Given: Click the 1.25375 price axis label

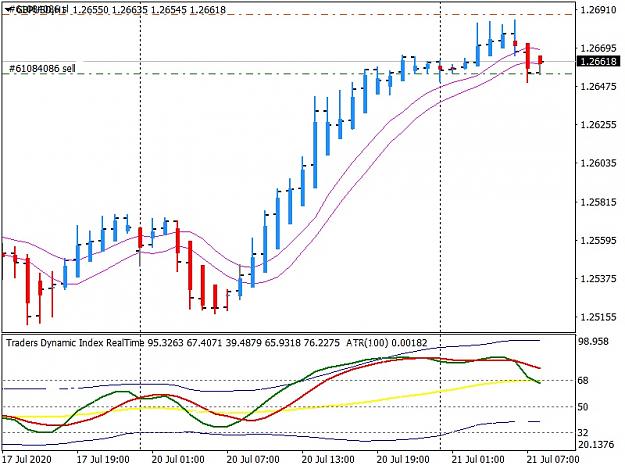Looking at the screenshot, I should coord(599,279).
